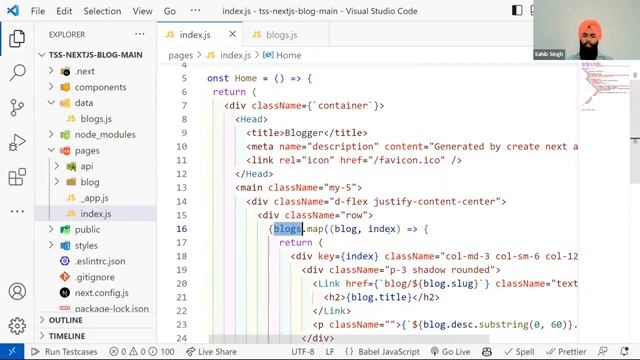Open notifications bell icon

pos(624,351)
